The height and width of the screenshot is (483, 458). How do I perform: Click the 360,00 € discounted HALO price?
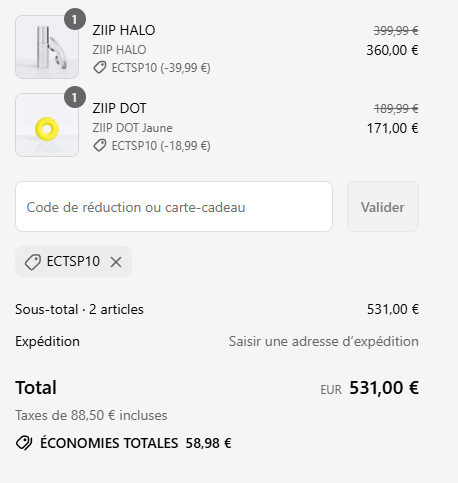392,50
